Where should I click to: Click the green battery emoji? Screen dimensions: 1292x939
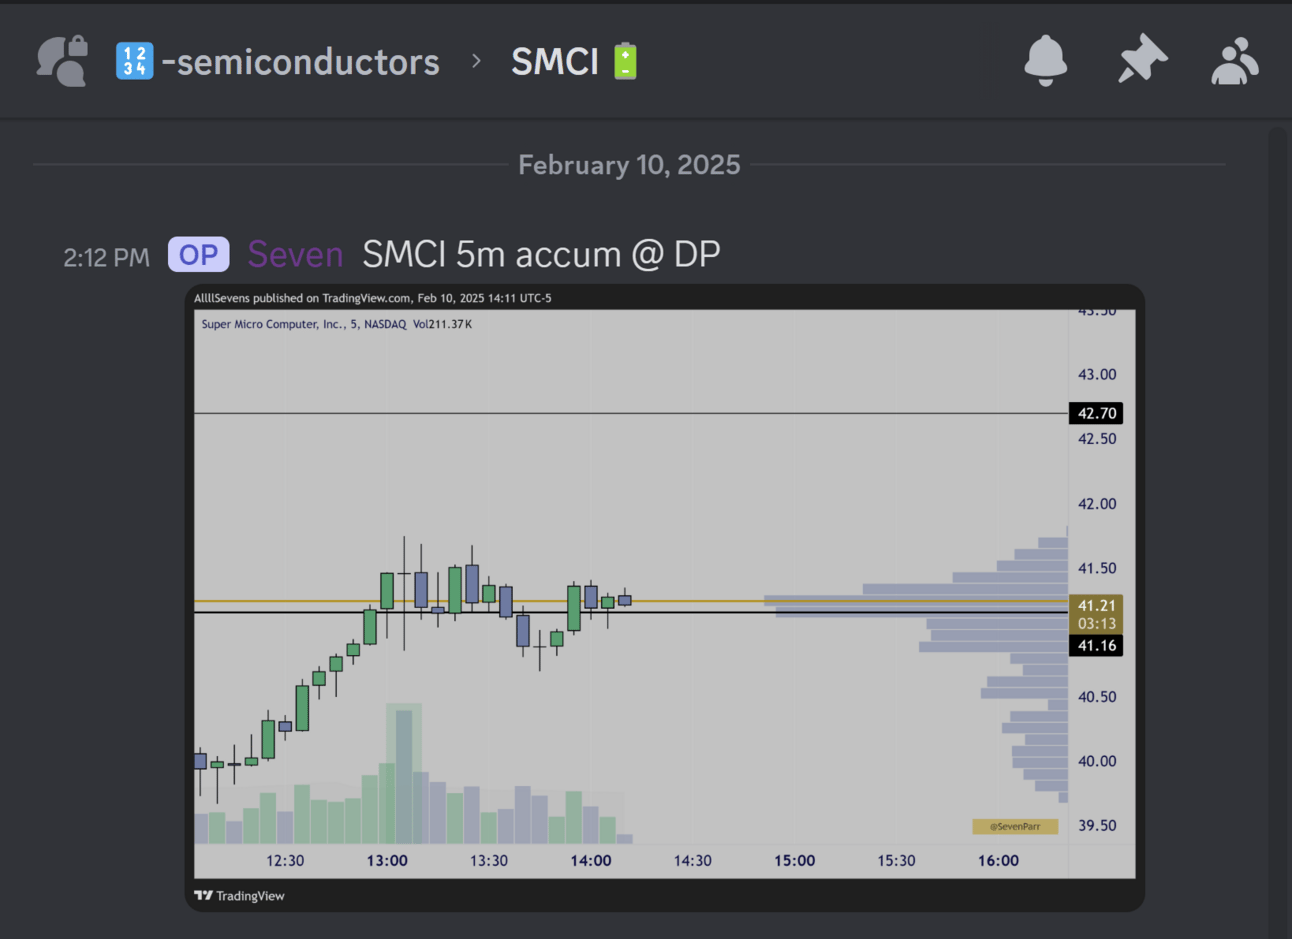tap(625, 61)
